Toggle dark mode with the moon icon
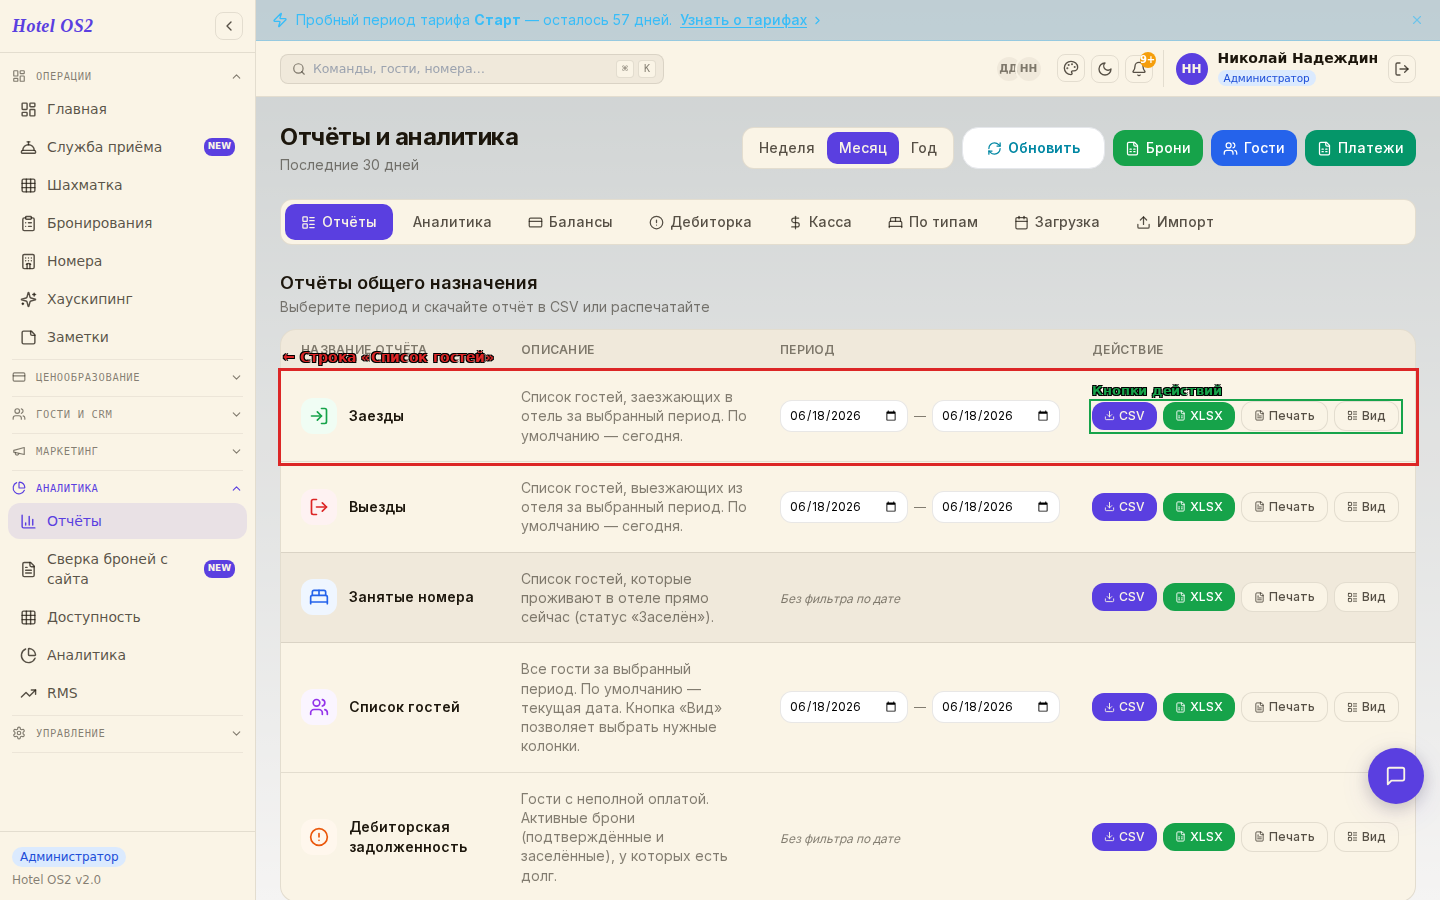 pos(1105,69)
